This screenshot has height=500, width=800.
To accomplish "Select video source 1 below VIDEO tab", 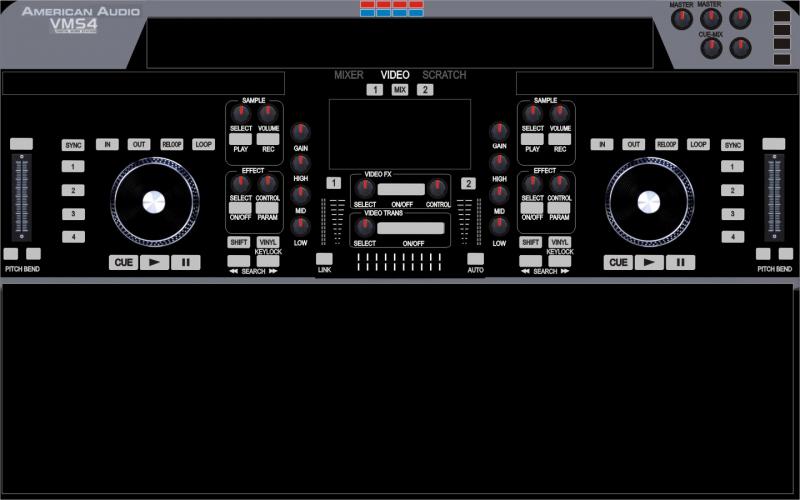I will [374, 90].
